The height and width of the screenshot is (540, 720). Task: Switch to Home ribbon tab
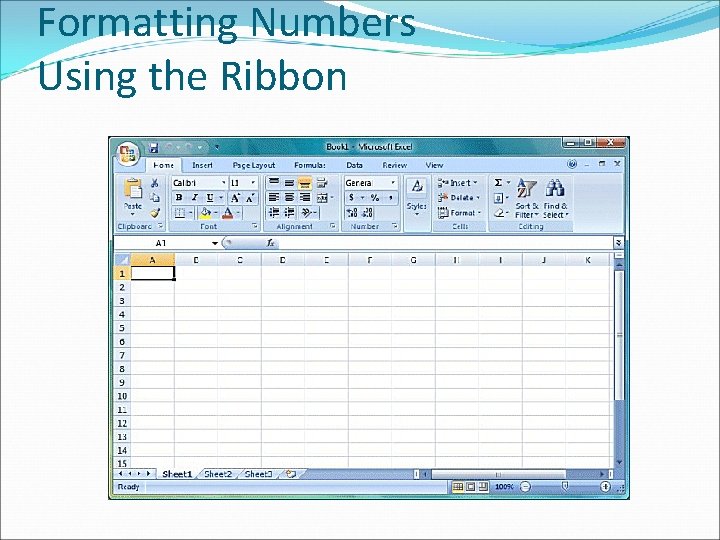(163, 165)
